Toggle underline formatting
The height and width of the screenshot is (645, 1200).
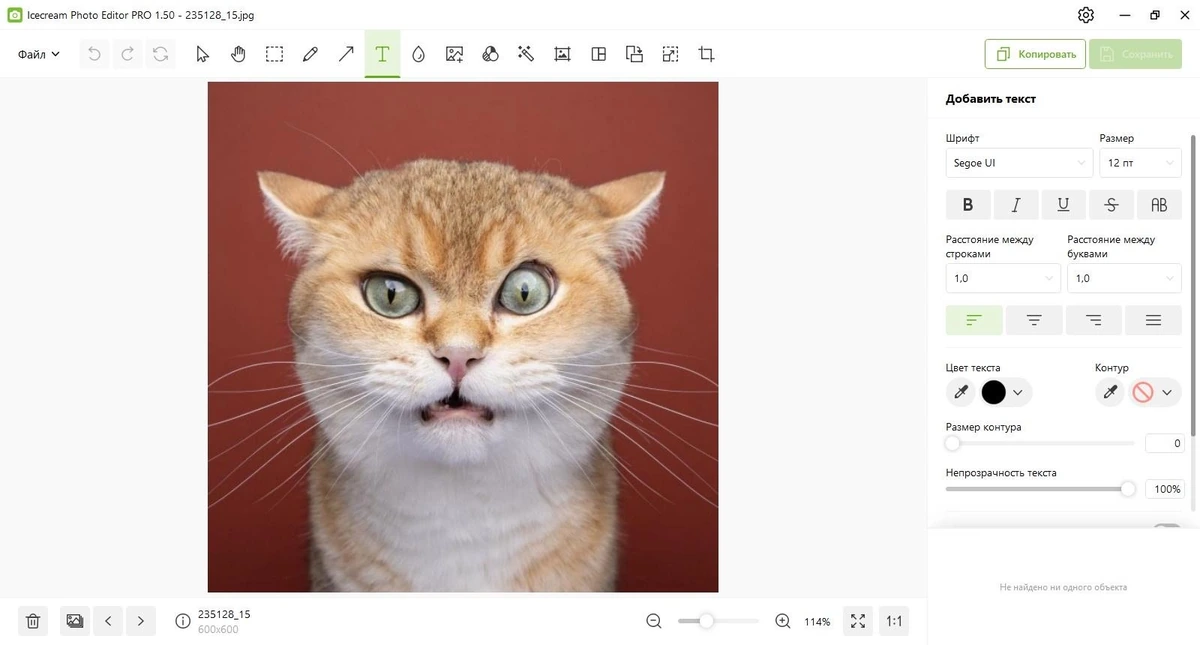[1063, 205]
